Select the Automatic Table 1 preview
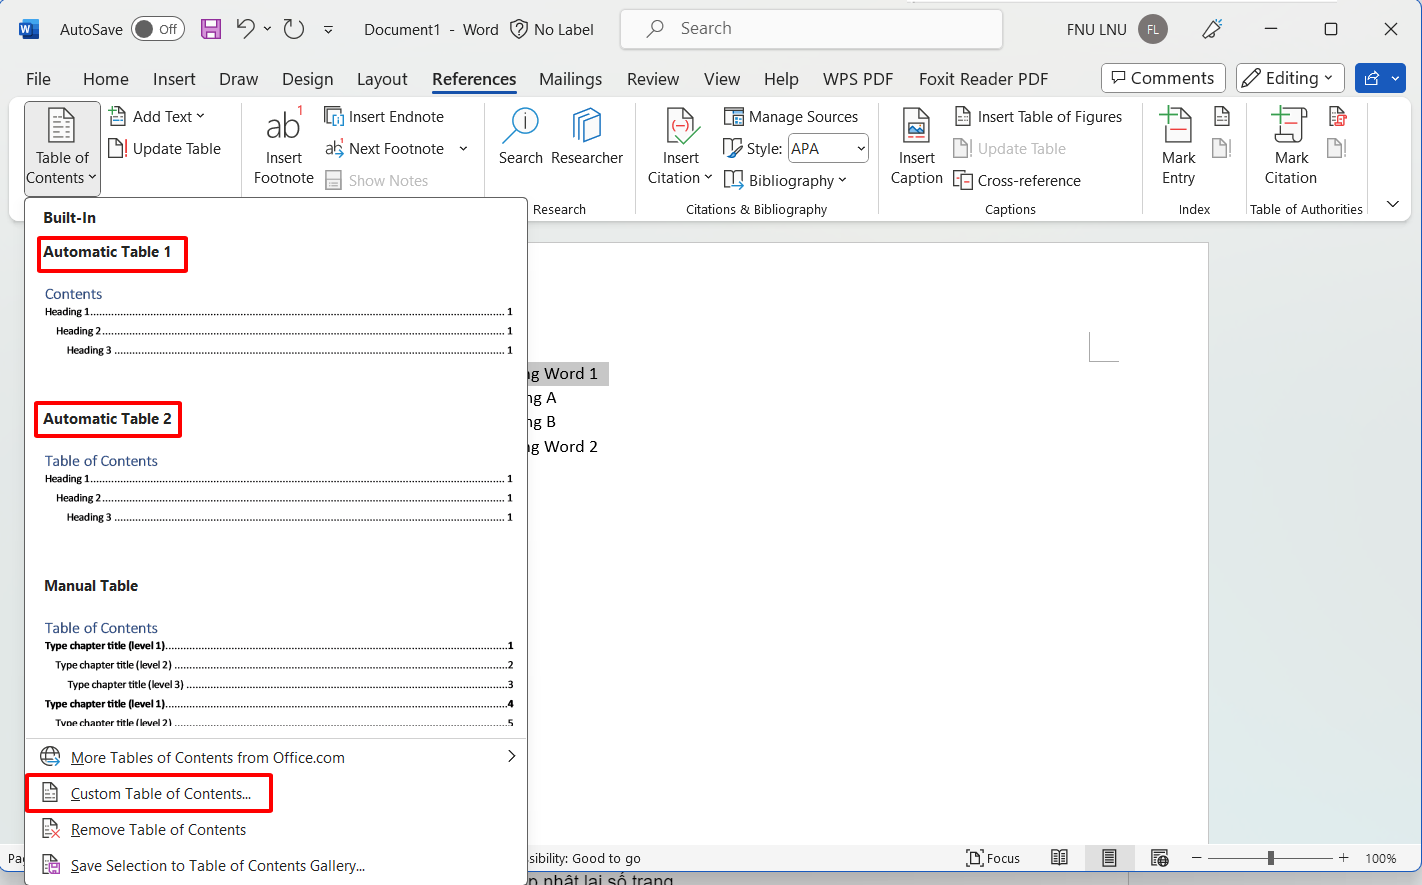The image size is (1422, 885). [x=276, y=322]
